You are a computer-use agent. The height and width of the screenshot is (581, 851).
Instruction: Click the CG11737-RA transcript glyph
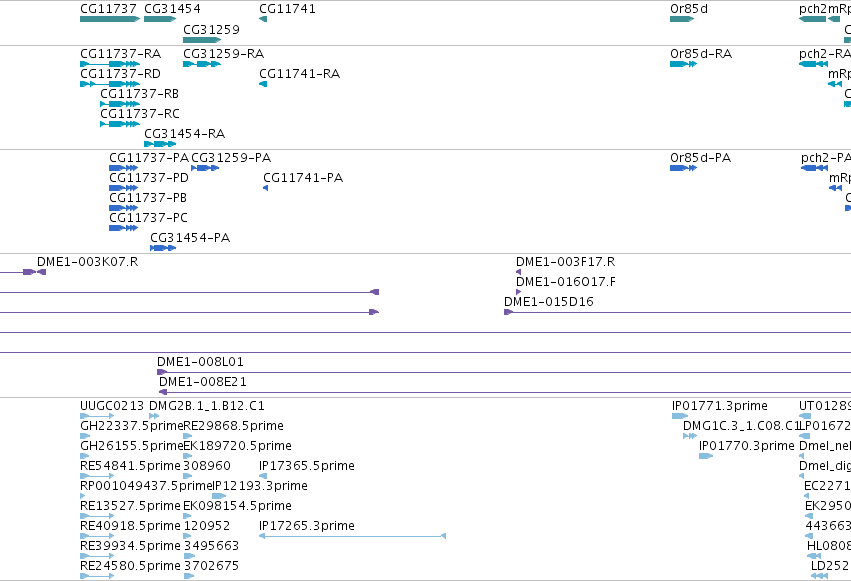(110, 64)
